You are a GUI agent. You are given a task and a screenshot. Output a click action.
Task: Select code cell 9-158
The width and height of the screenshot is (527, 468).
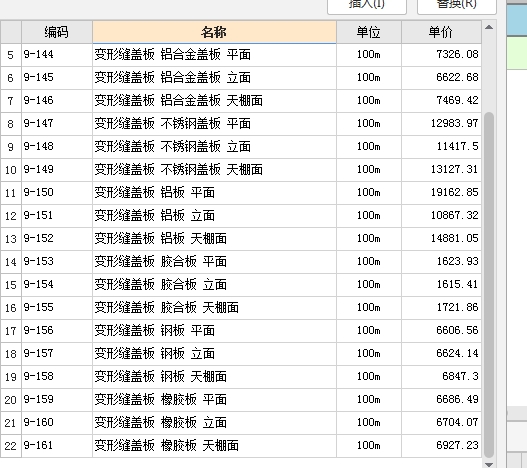(x=57, y=377)
